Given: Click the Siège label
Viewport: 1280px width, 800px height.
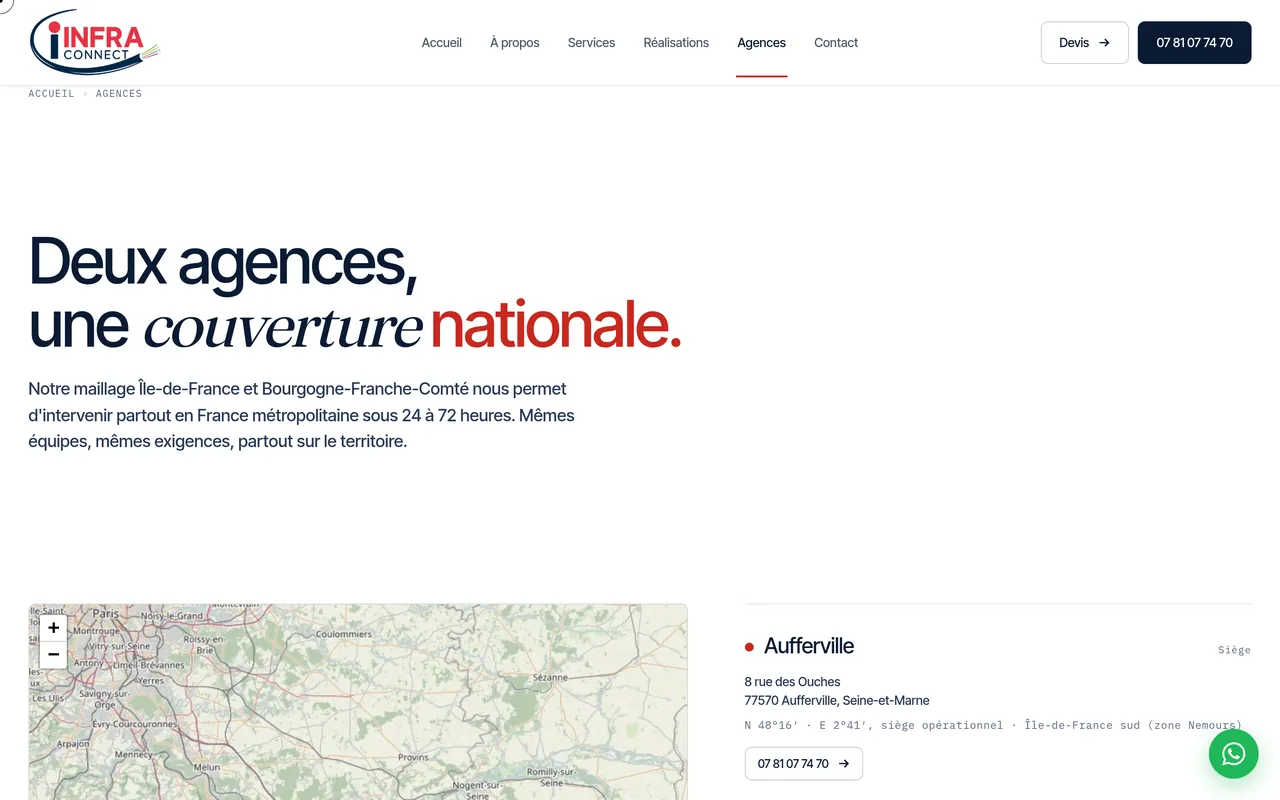Looking at the screenshot, I should tap(1234, 650).
